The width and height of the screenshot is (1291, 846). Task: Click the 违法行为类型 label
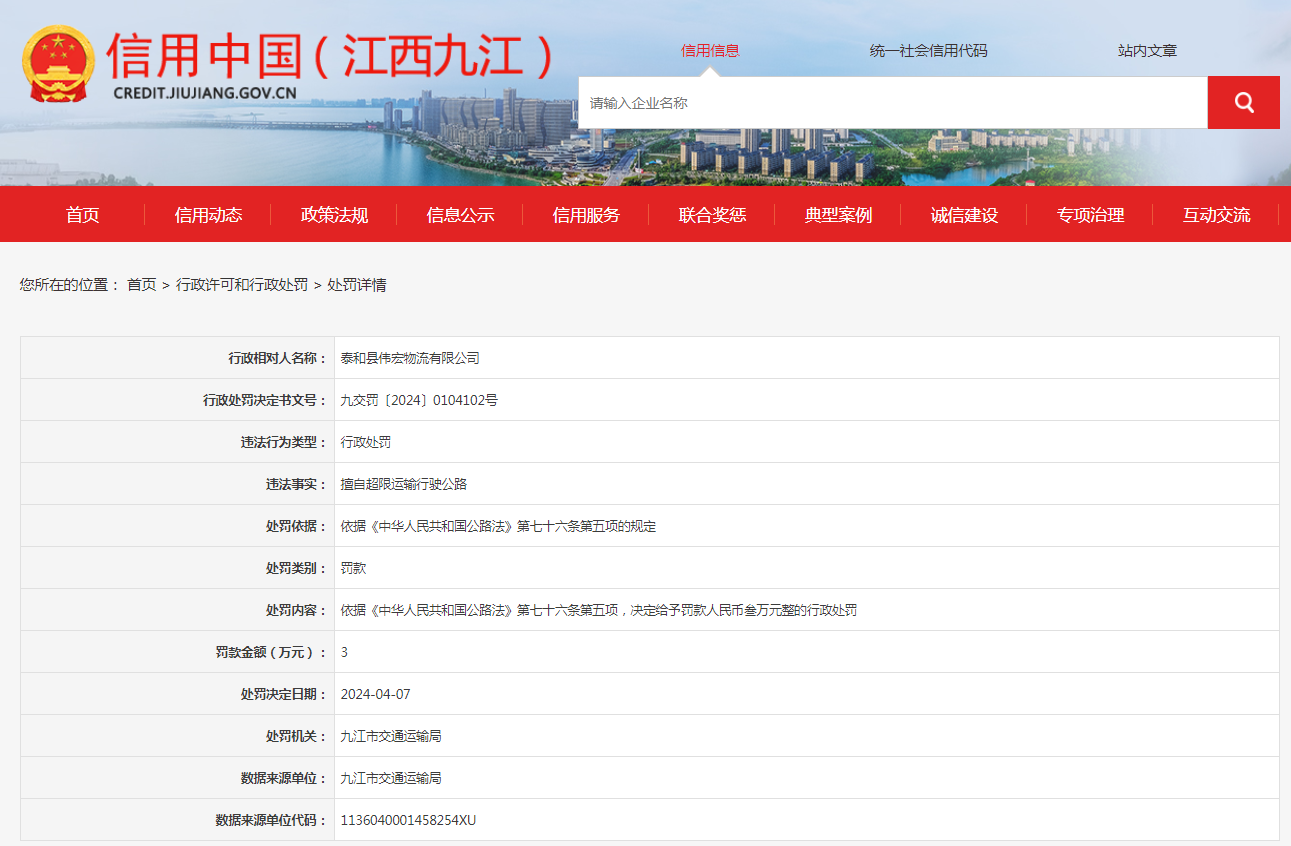click(284, 442)
